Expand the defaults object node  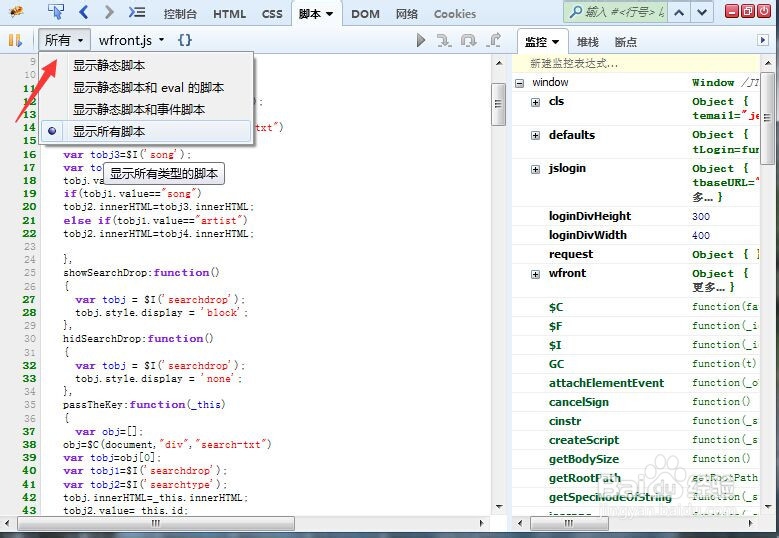point(536,136)
